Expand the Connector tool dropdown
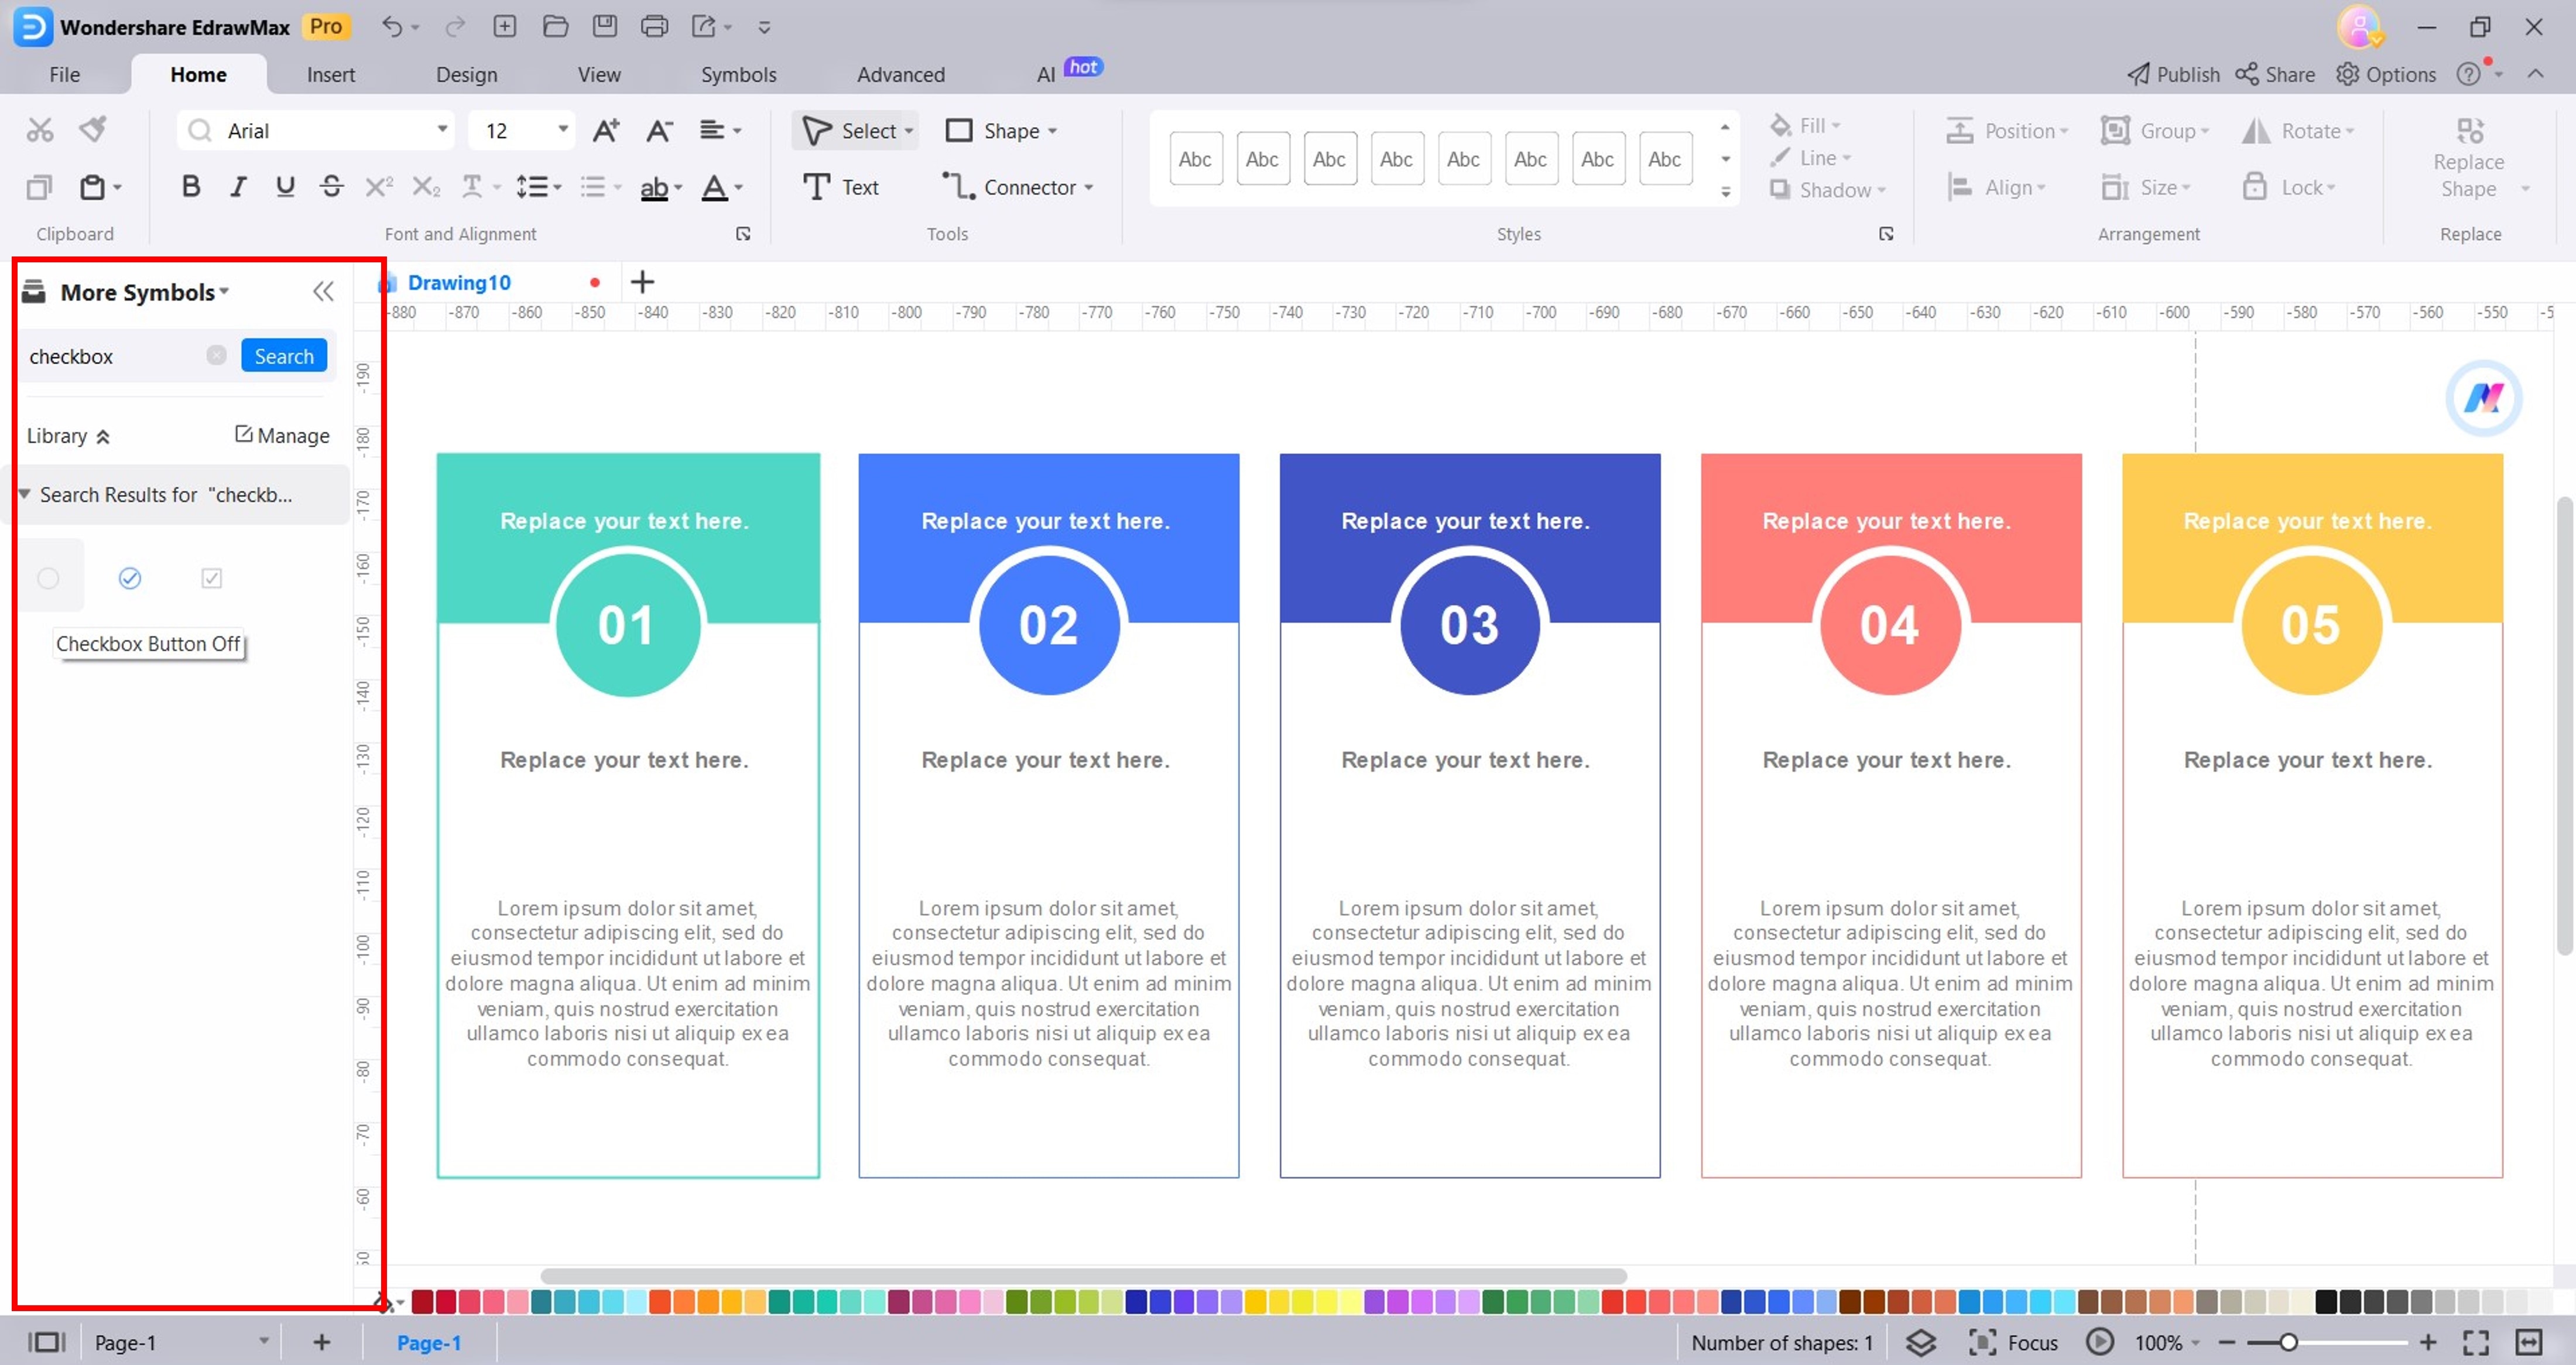The height and width of the screenshot is (1365, 2576). coord(1089,188)
